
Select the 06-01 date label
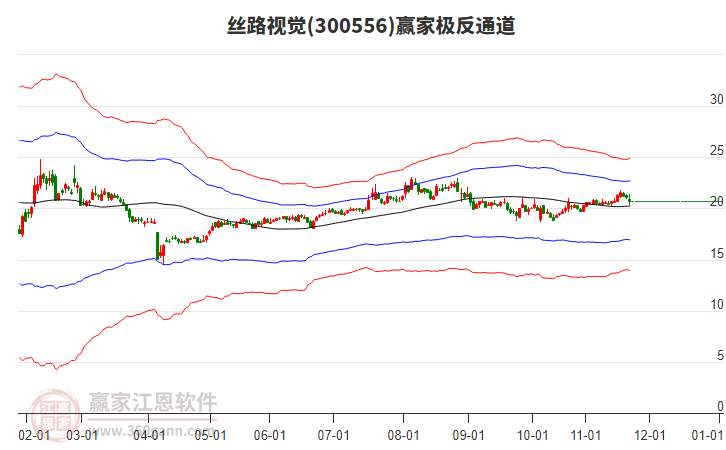point(269,436)
